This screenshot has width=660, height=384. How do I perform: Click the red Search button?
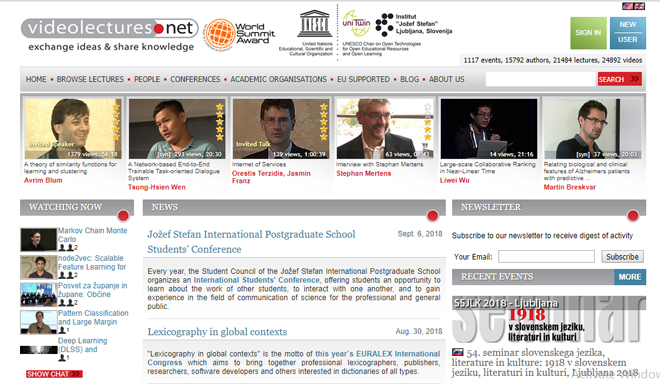click(x=620, y=79)
